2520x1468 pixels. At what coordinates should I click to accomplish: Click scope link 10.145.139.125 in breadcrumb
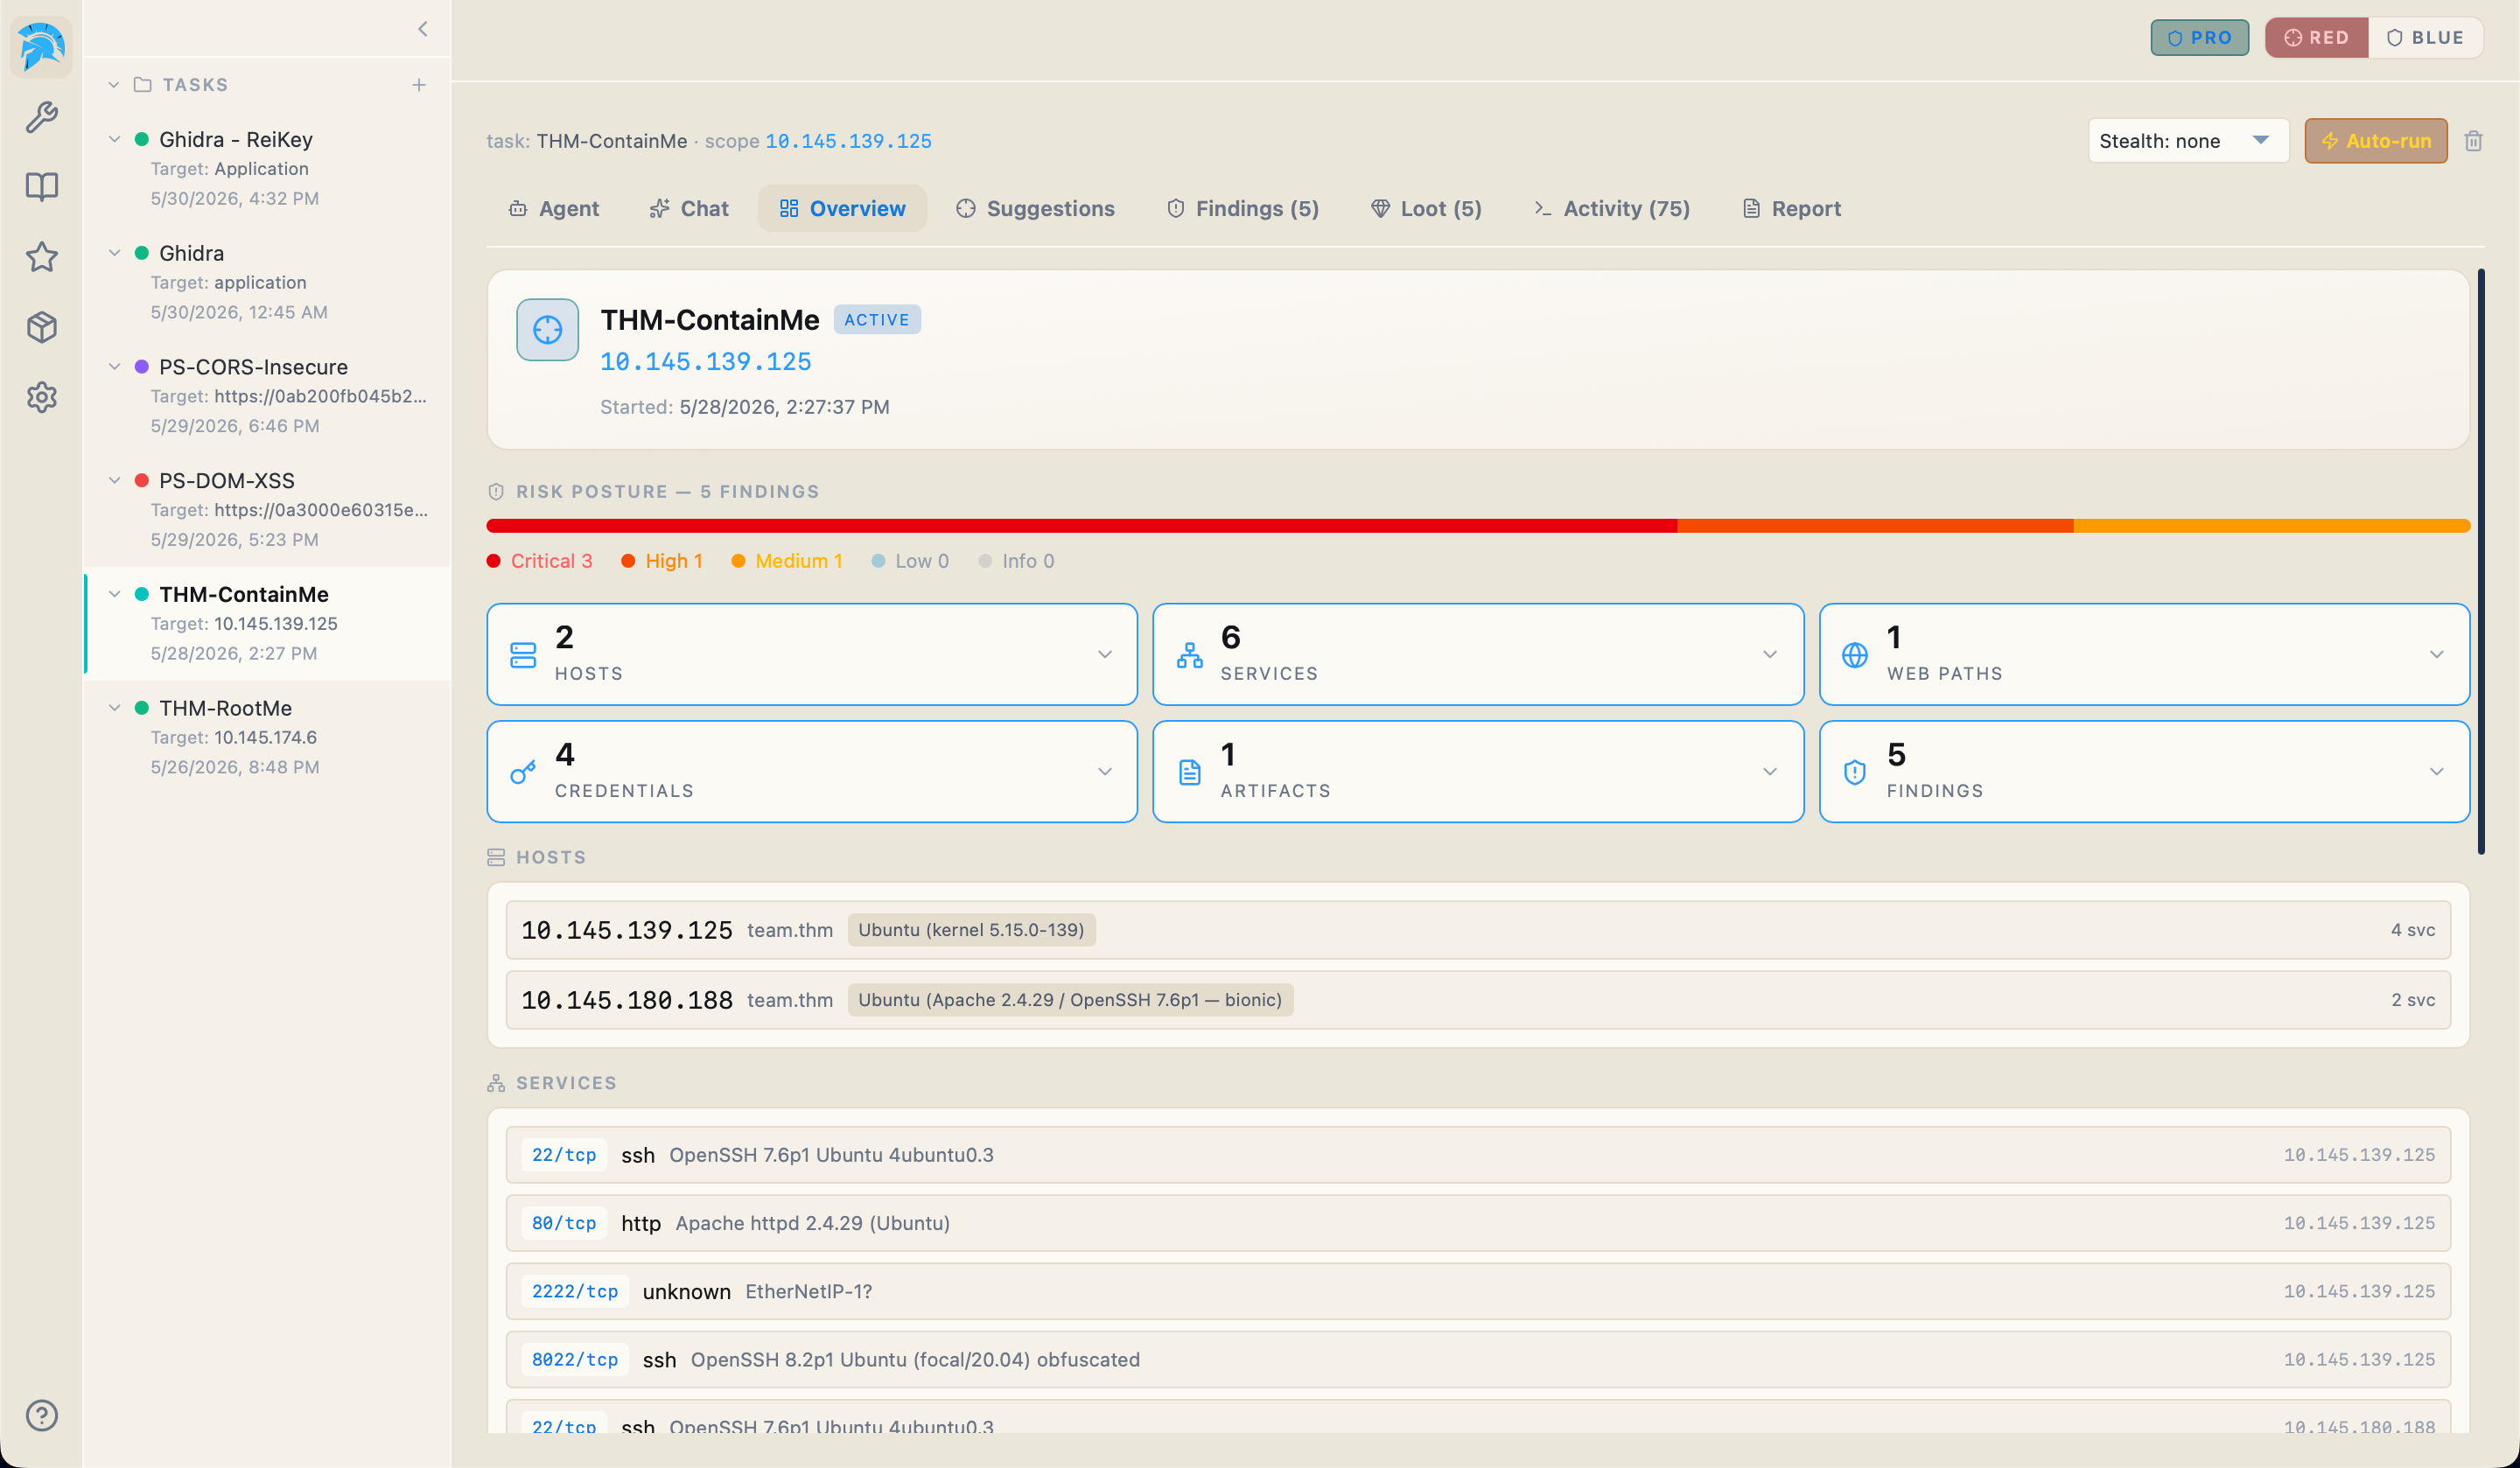(x=848, y=141)
